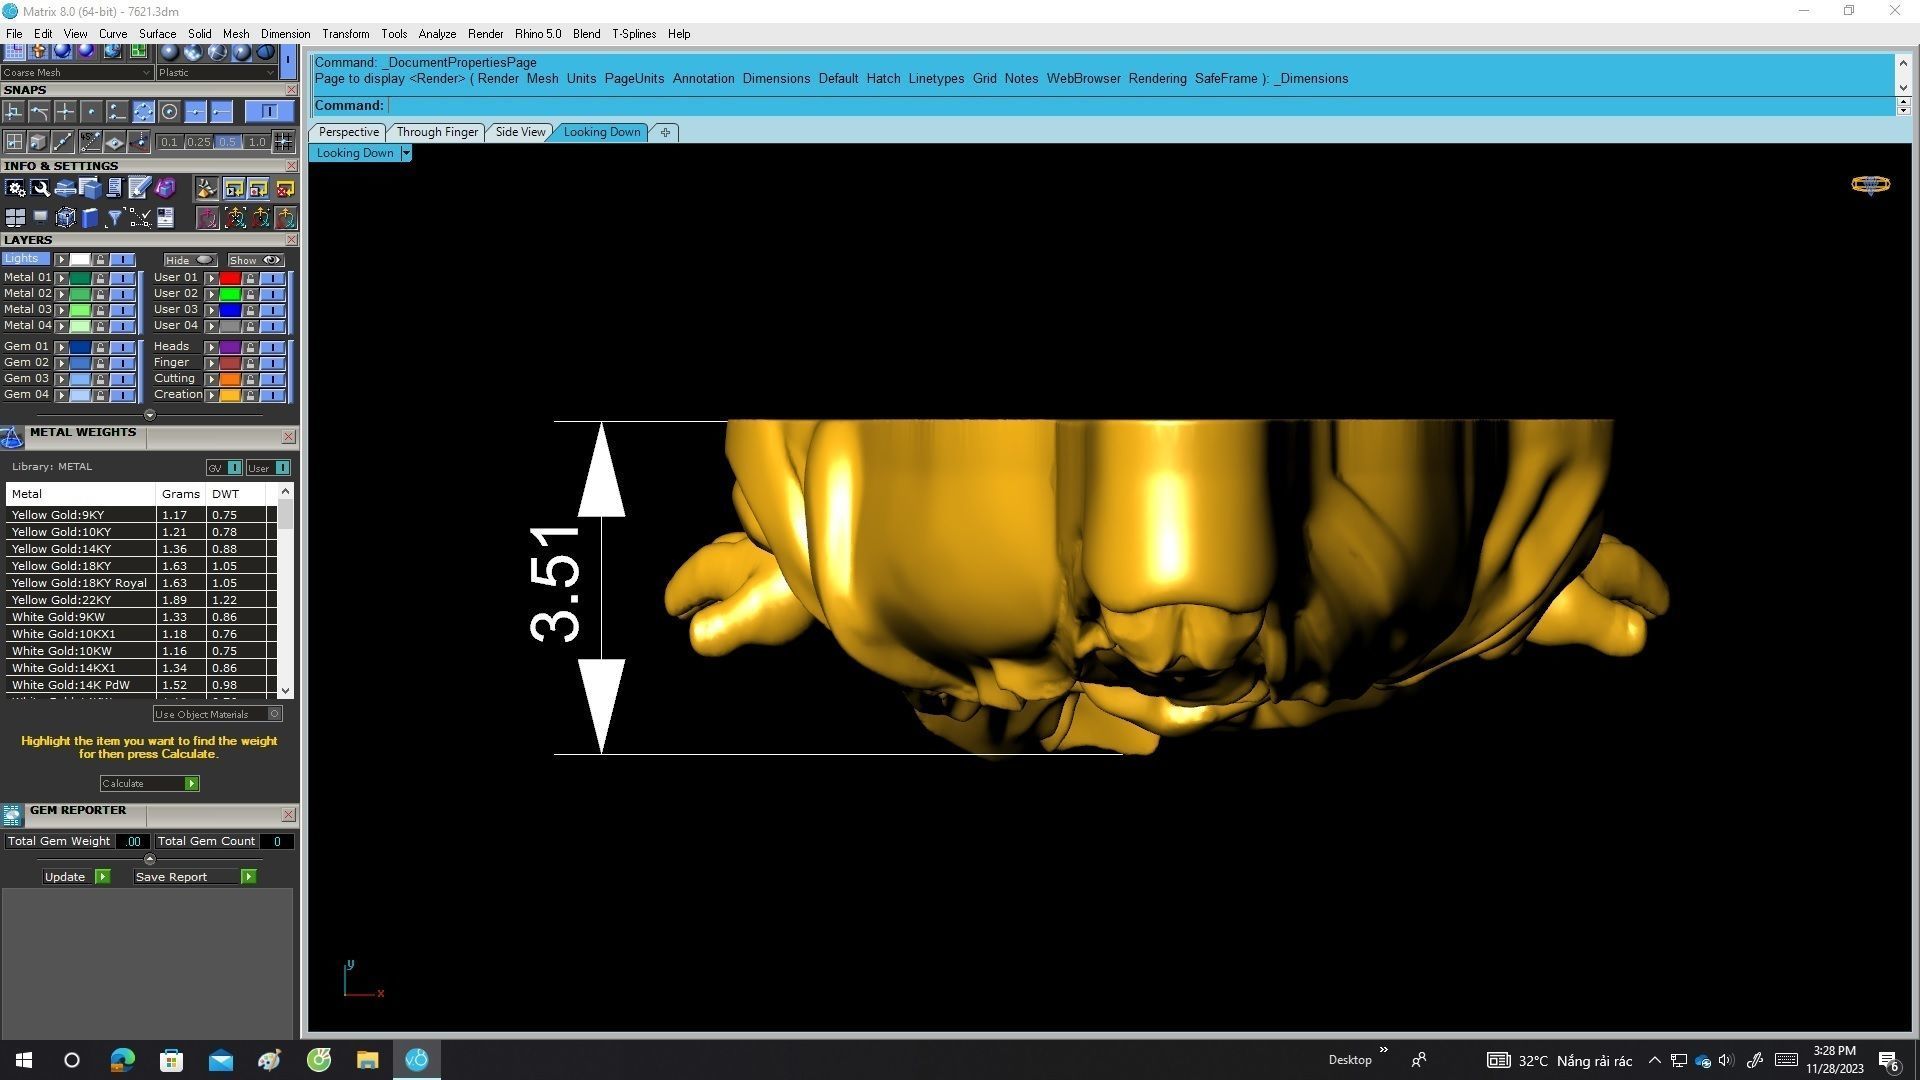Click the grid snap icon beside 1.0
The image size is (1920, 1080).
pyautogui.click(x=283, y=142)
